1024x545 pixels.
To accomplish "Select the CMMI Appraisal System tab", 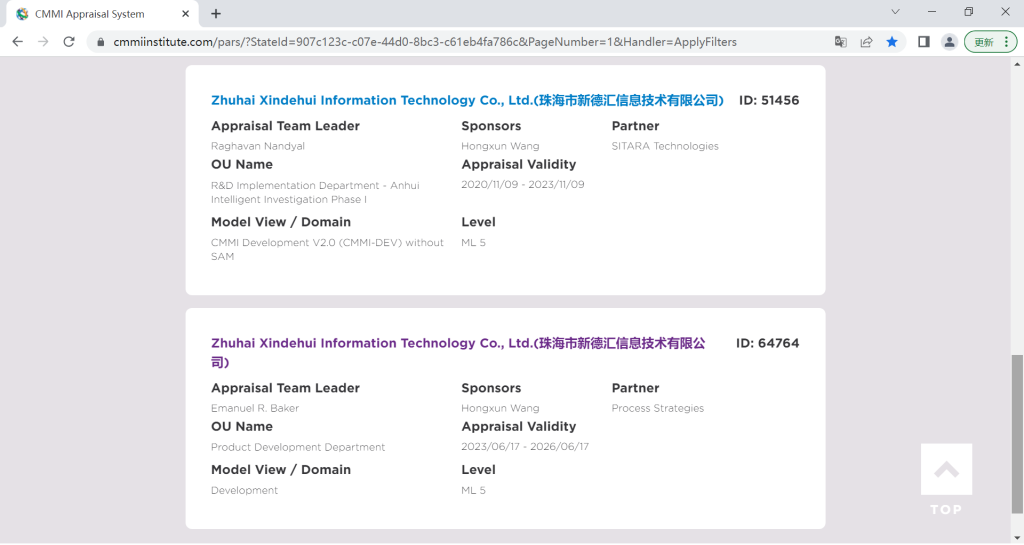I will tap(101, 14).
